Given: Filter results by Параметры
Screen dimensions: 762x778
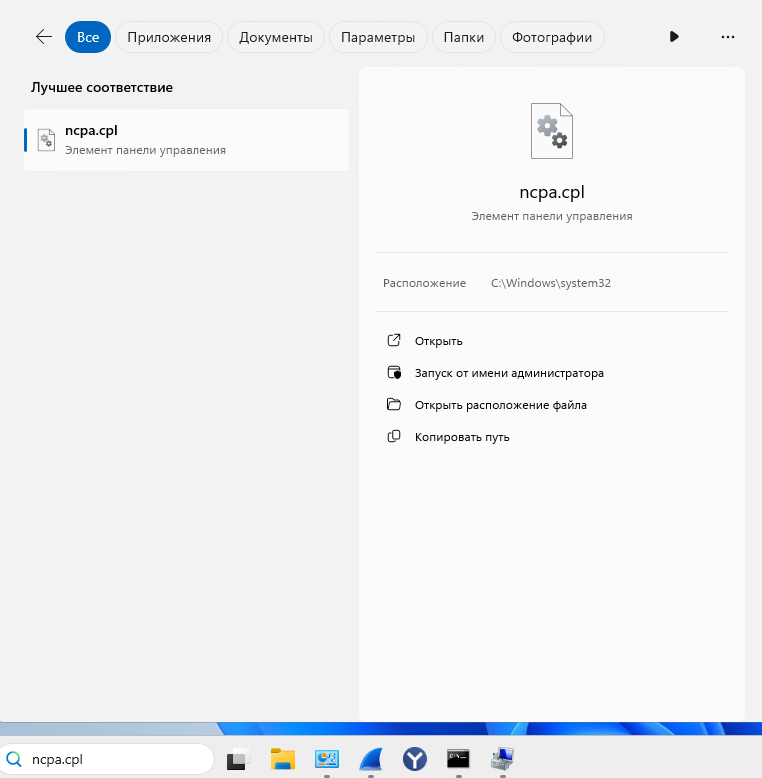Looking at the screenshot, I should (x=378, y=37).
